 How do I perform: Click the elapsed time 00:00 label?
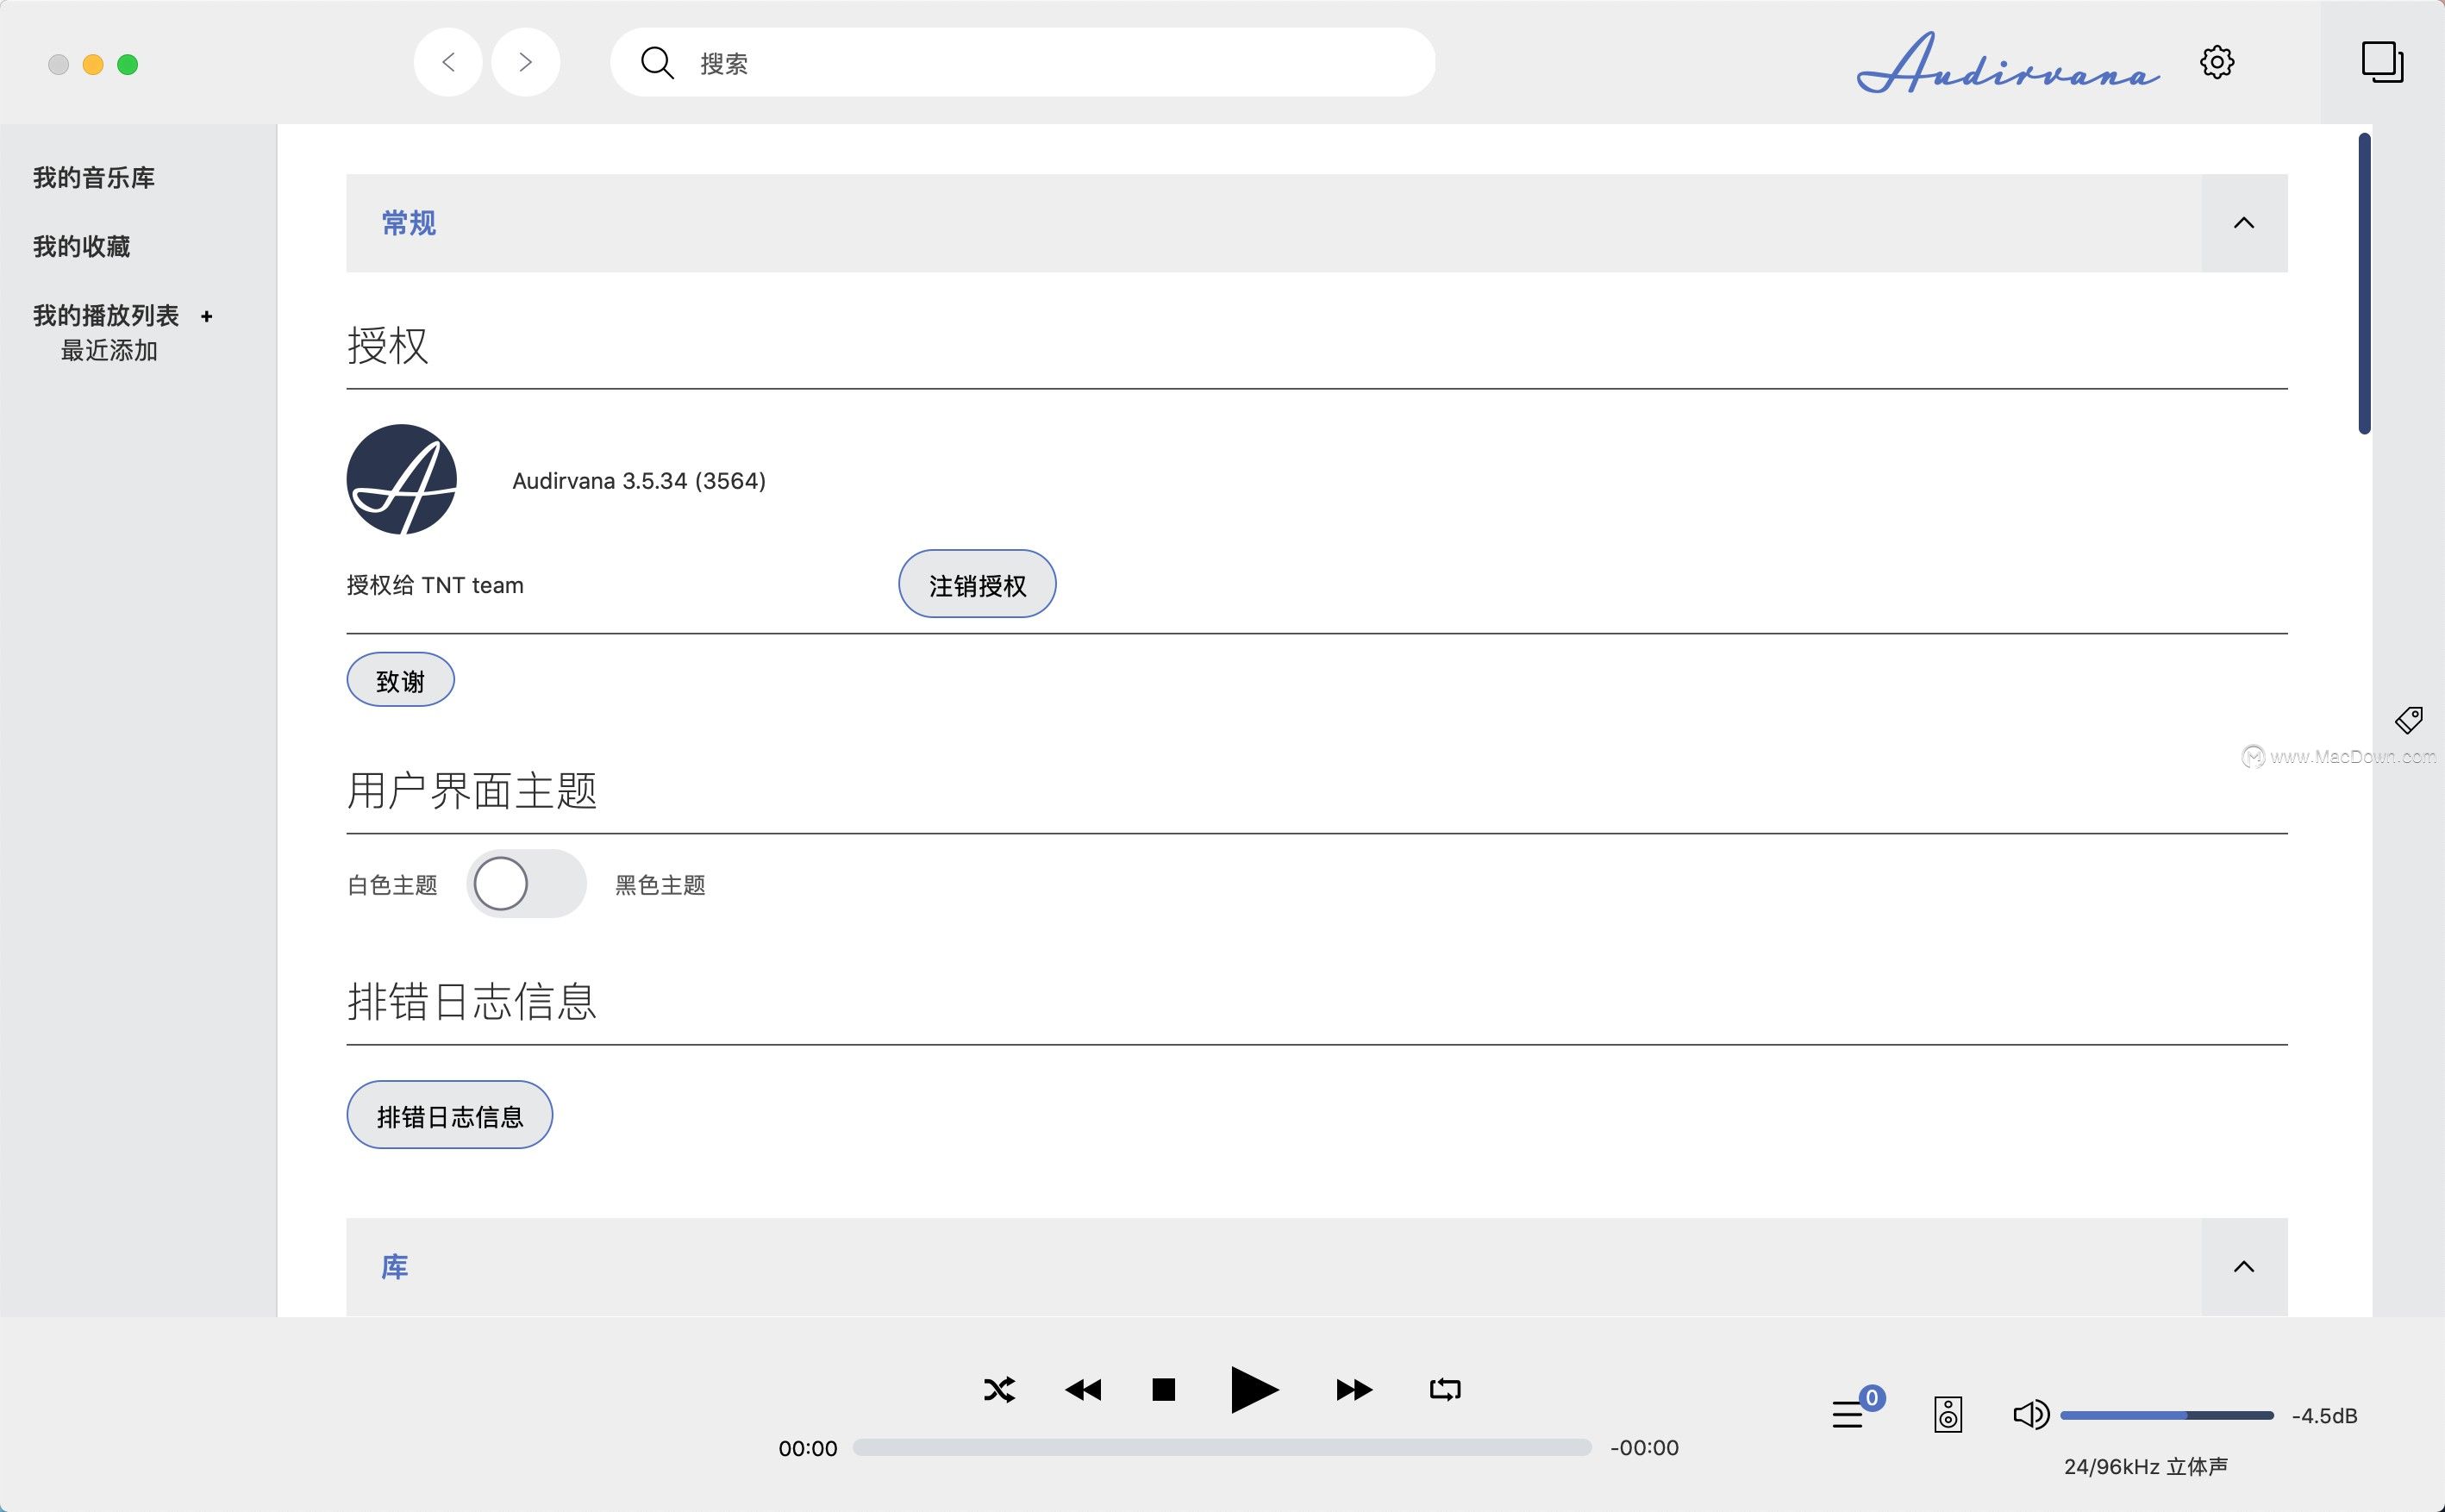808,1448
